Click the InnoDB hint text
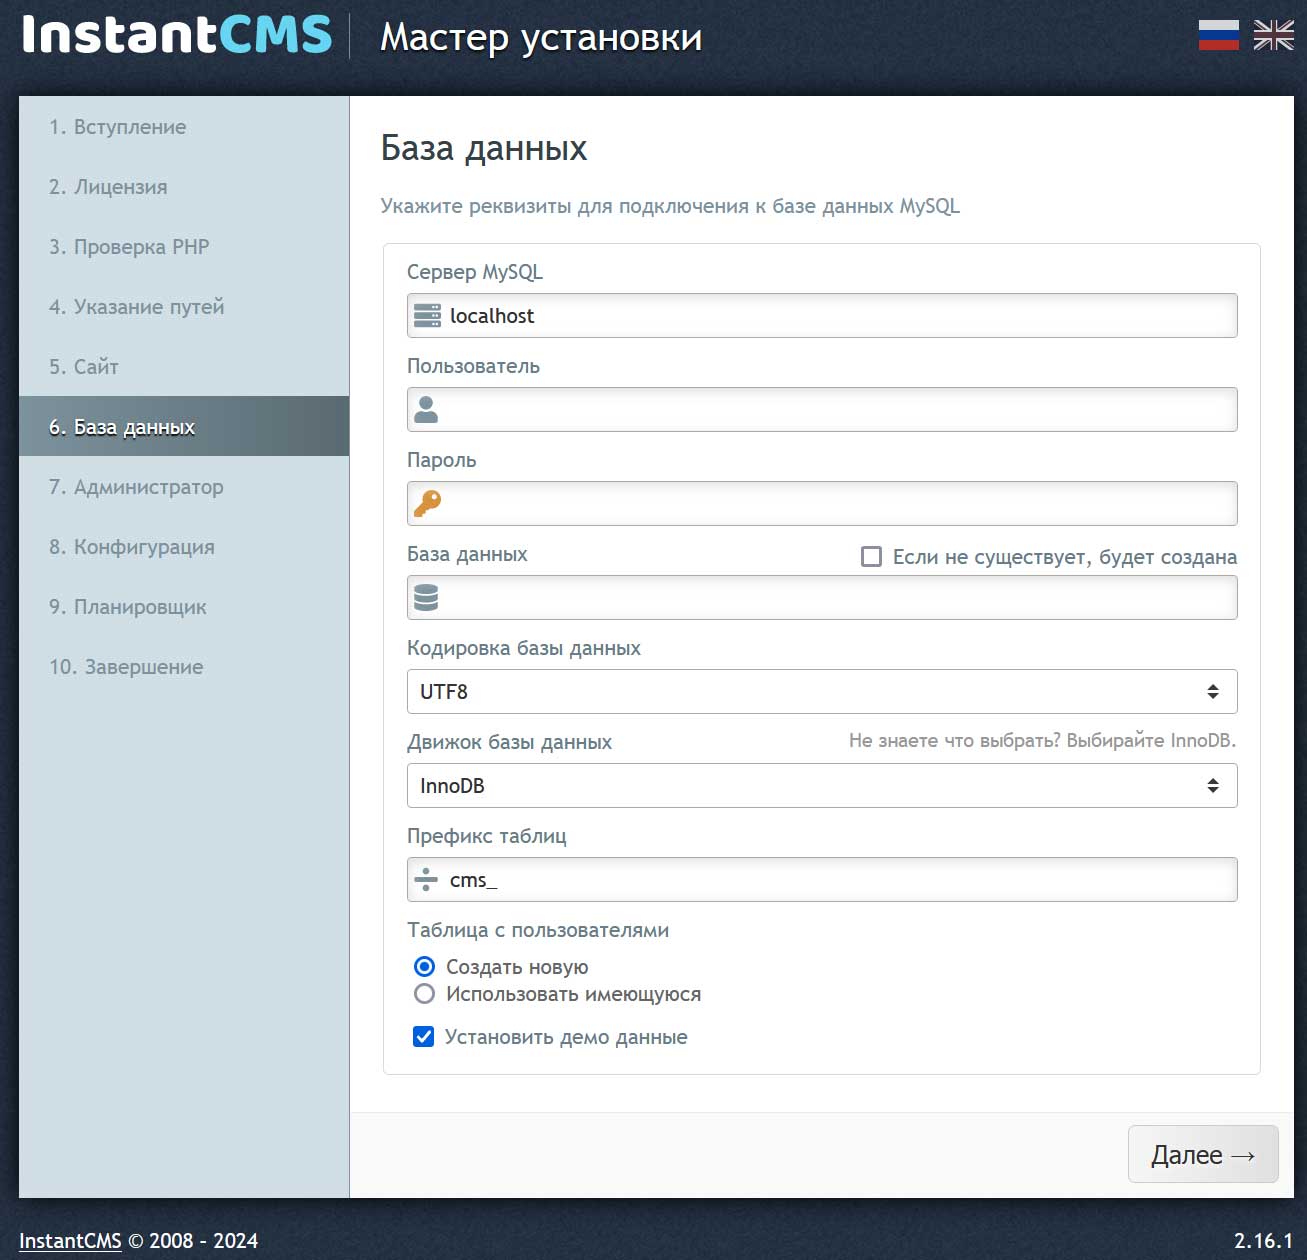This screenshot has height=1260, width=1307. (1042, 741)
